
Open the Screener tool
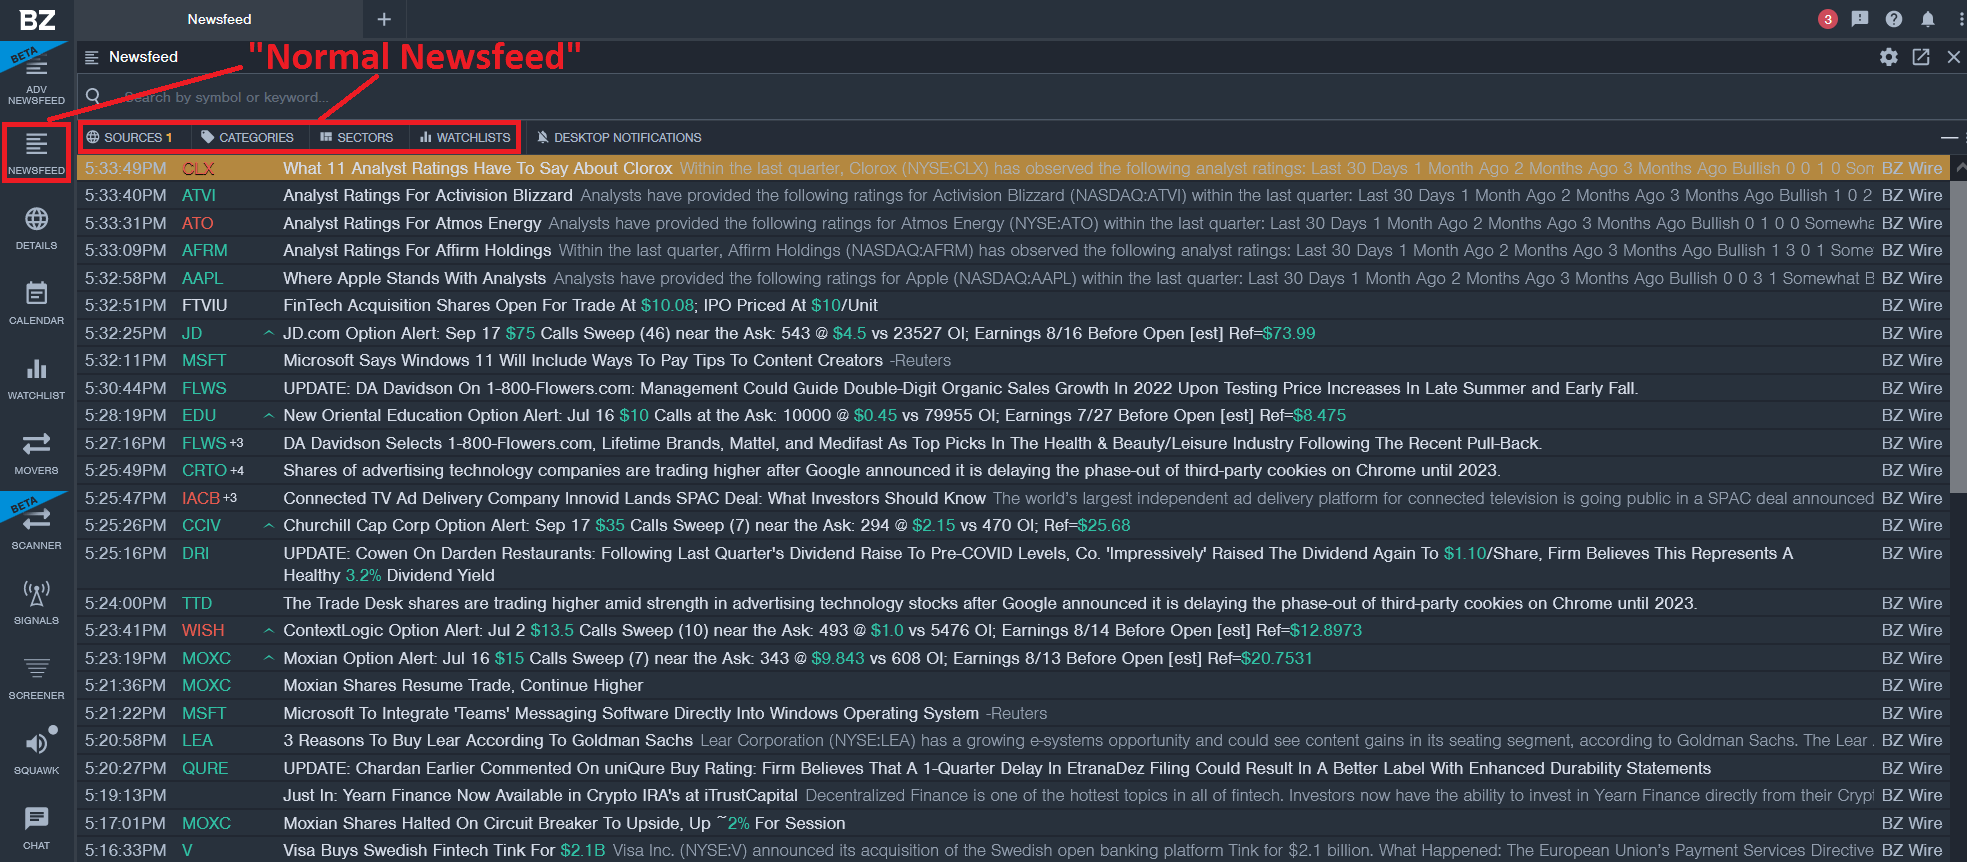point(36,678)
